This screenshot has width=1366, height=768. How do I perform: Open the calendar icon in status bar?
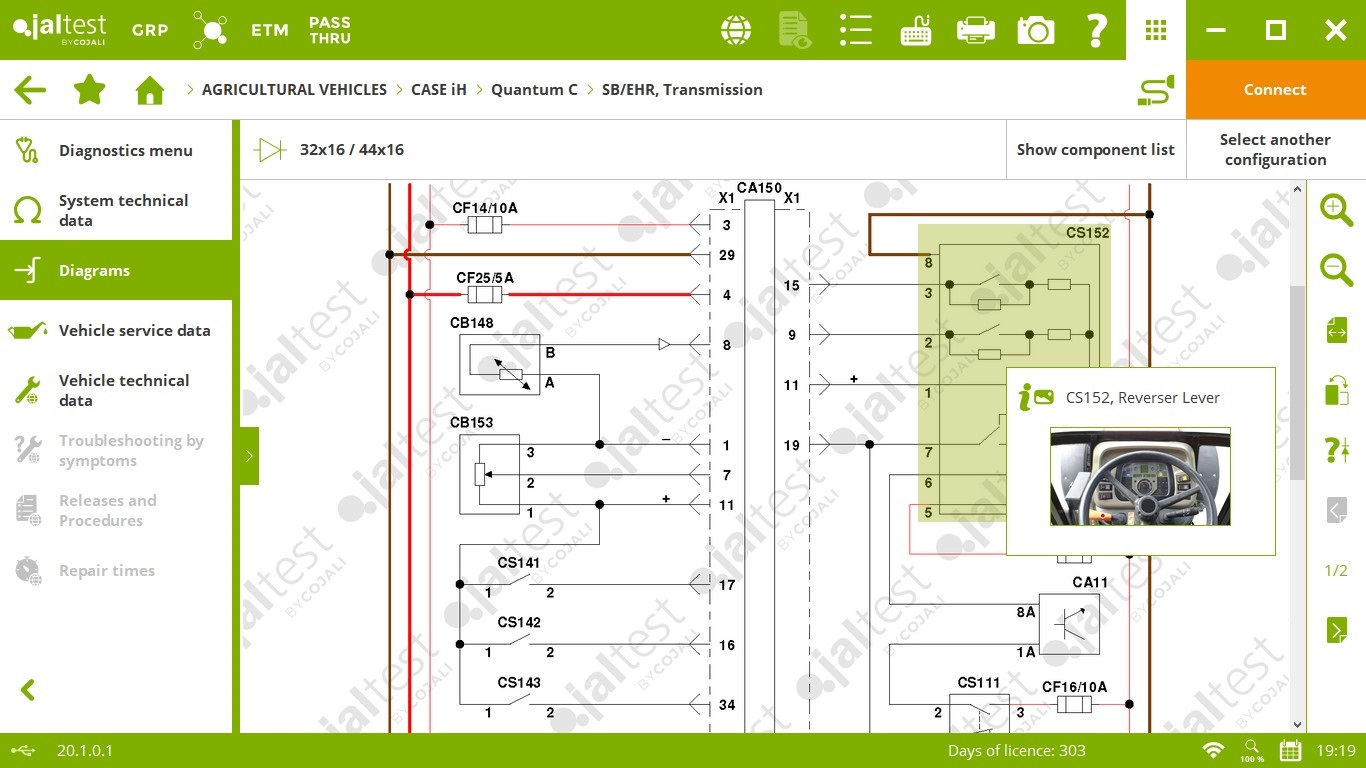pyautogui.click(x=1291, y=750)
